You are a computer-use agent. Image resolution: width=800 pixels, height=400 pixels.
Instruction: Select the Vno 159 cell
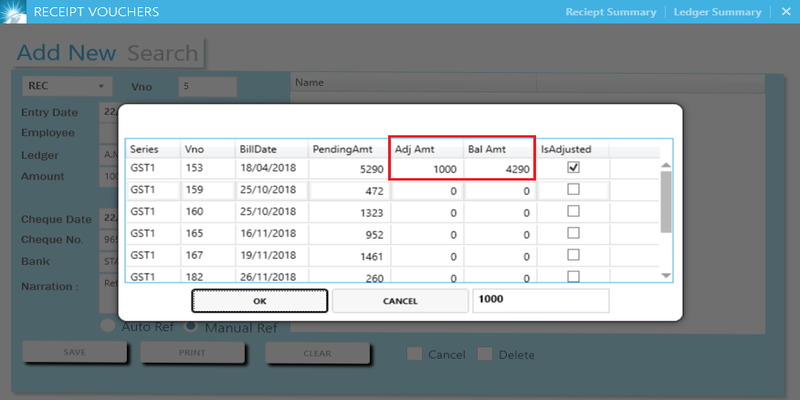[208, 190]
